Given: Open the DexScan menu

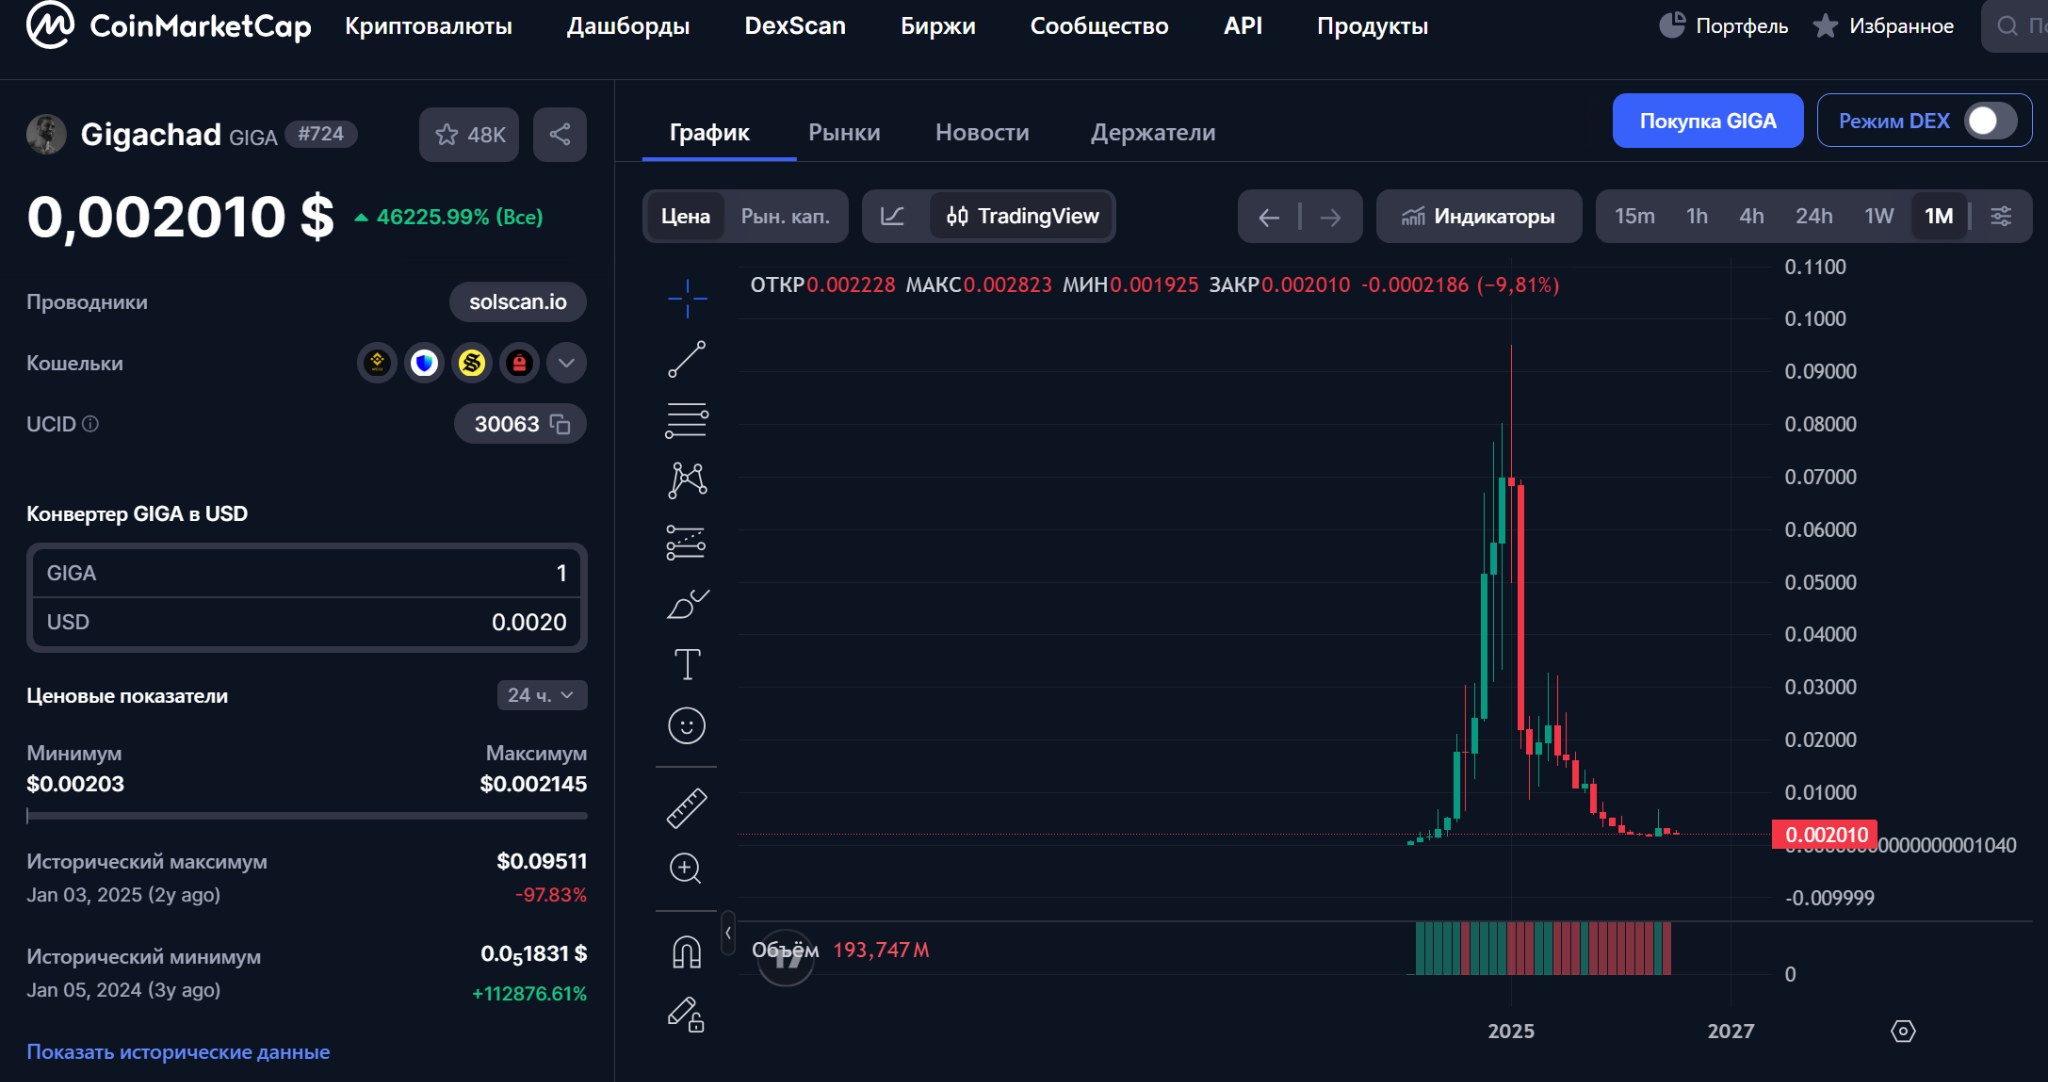Looking at the screenshot, I should [795, 26].
